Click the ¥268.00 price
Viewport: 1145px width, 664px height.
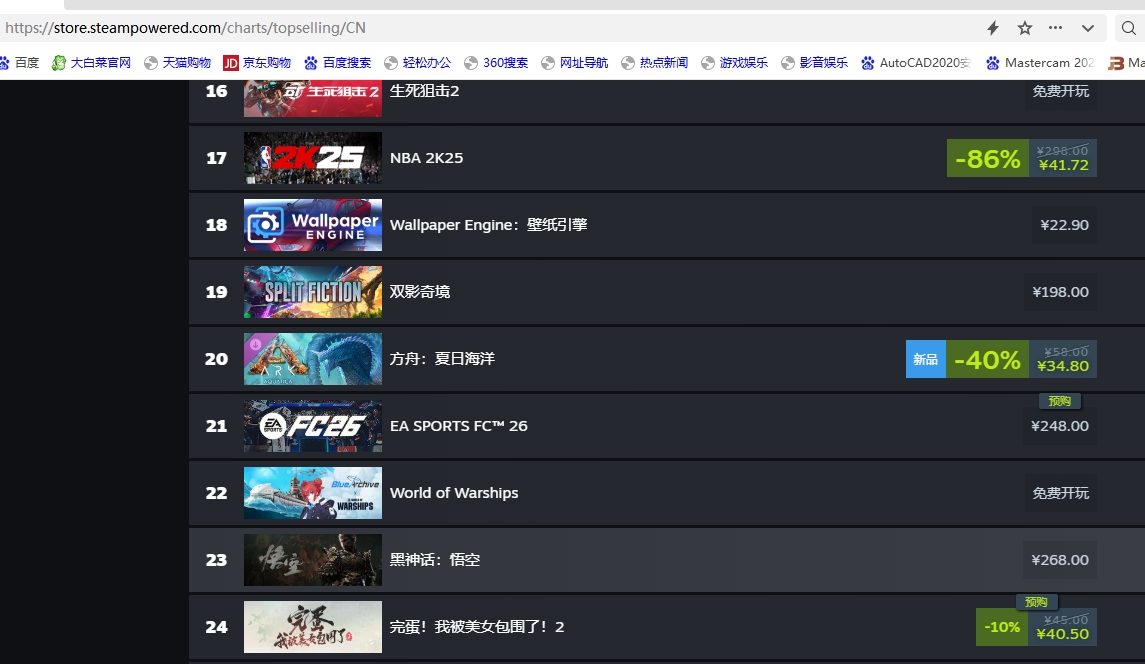click(x=1060, y=560)
